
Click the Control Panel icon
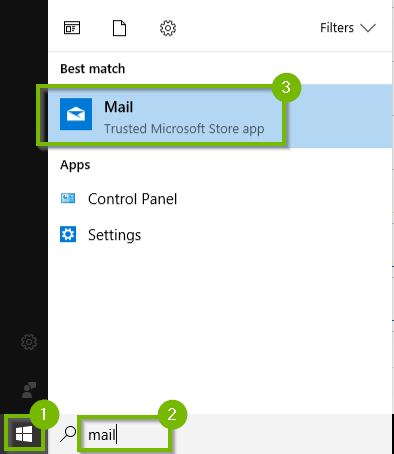68,198
